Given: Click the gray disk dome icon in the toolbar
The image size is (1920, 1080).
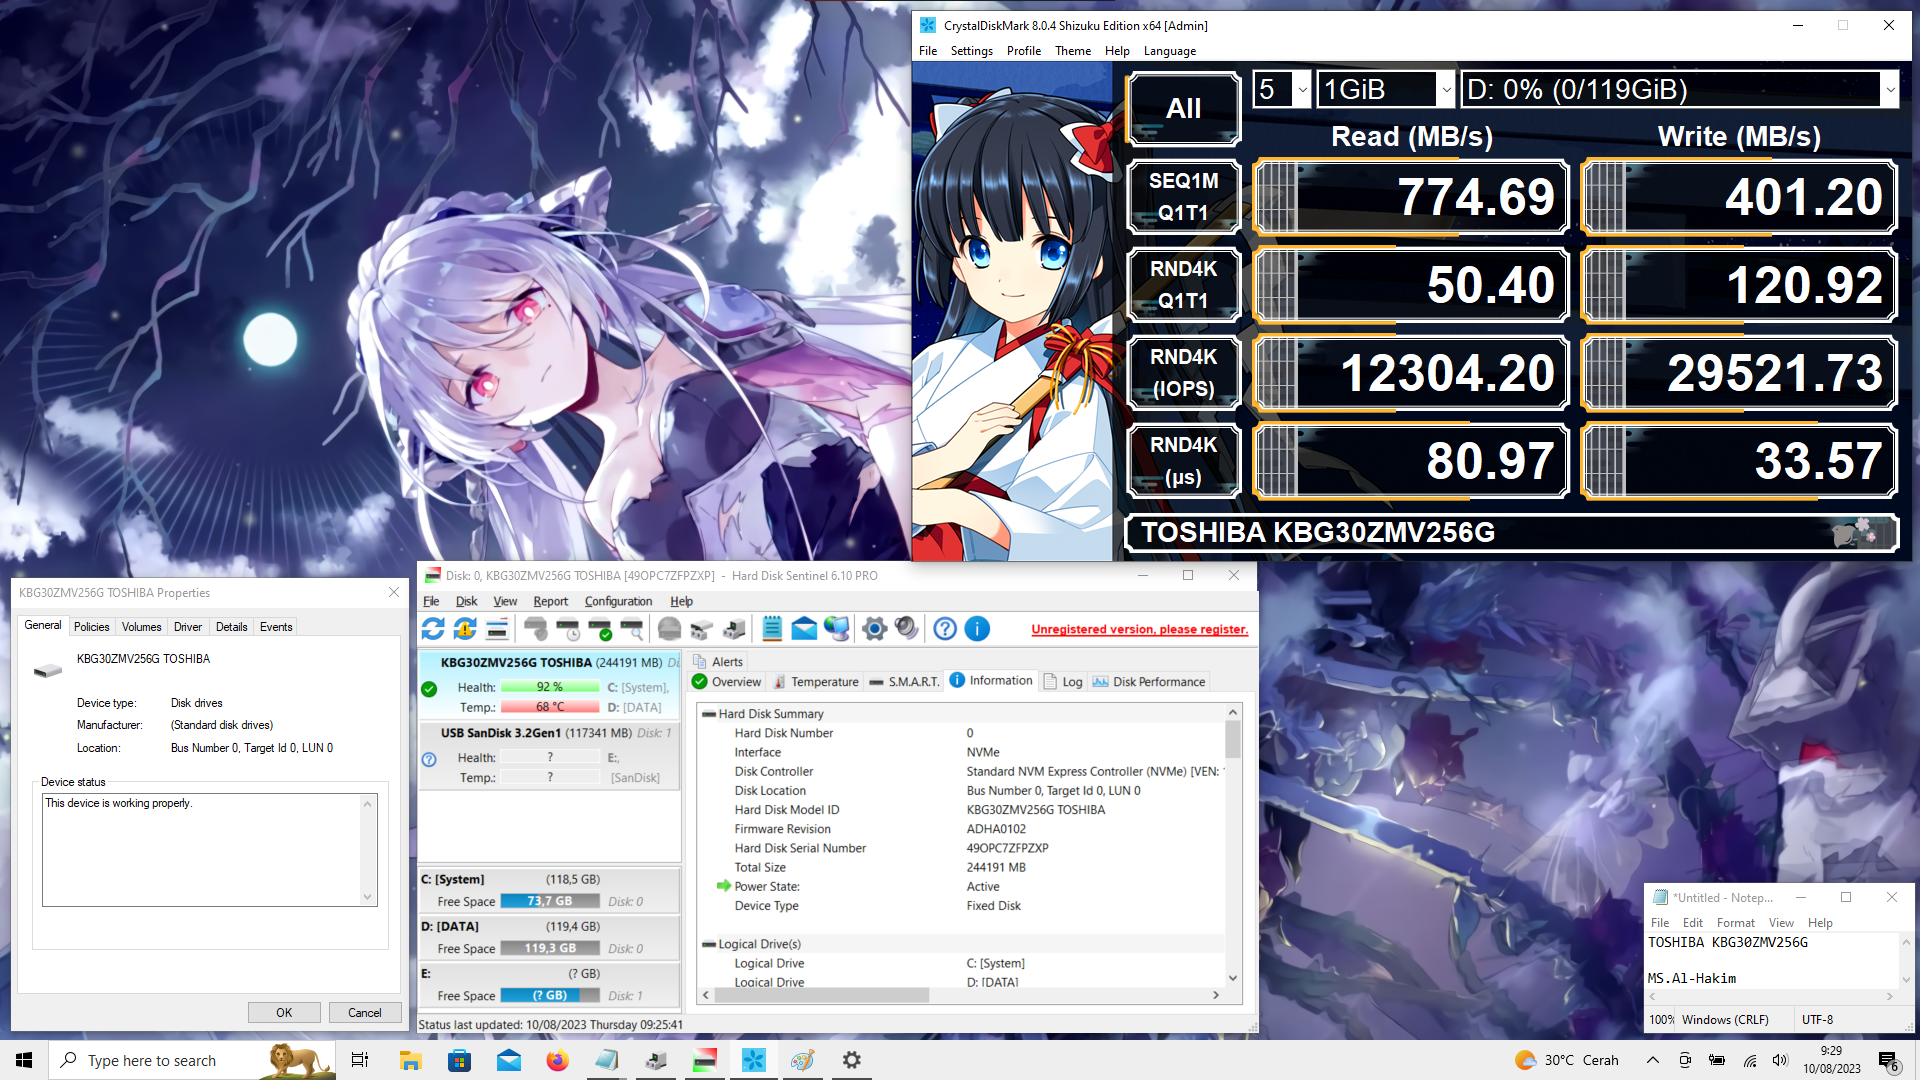Looking at the screenshot, I should [x=670, y=629].
